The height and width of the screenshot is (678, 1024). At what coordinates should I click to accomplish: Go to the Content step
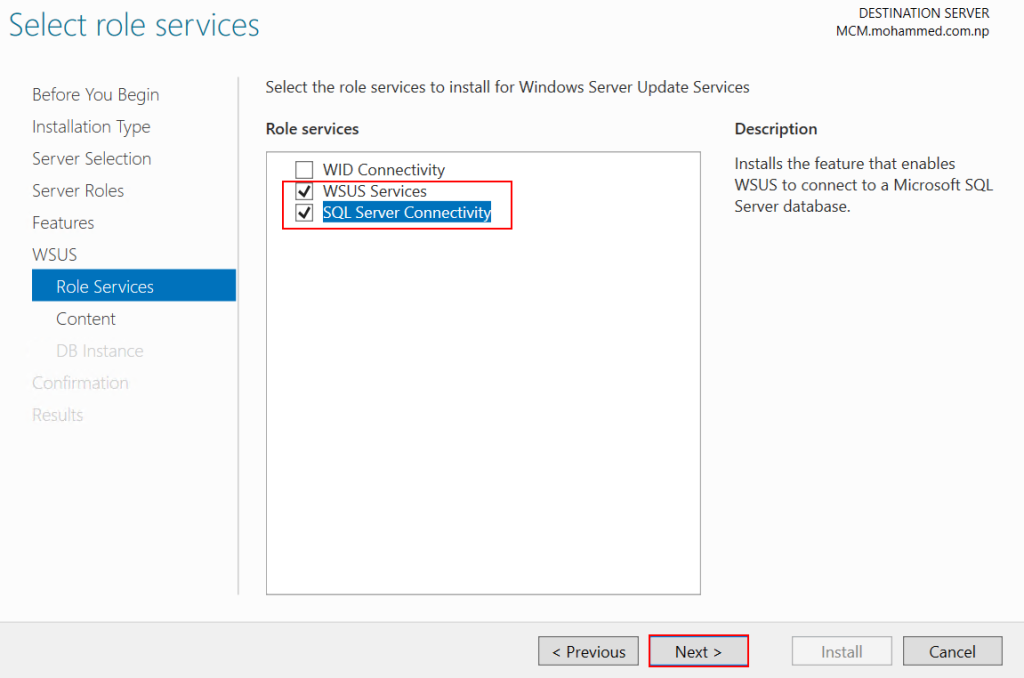tap(86, 318)
